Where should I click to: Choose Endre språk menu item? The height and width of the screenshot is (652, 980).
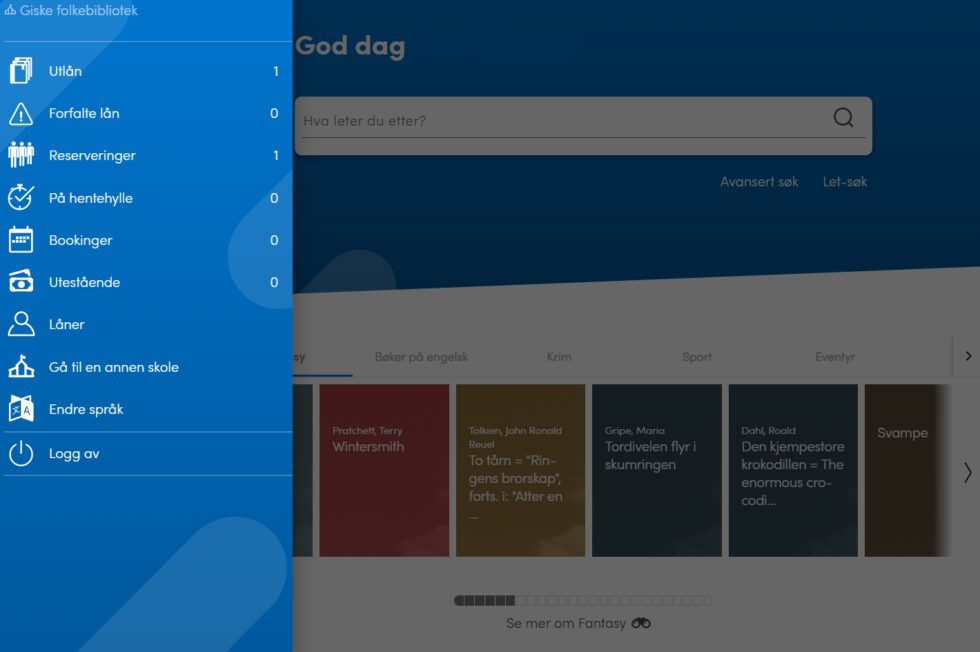coord(86,409)
